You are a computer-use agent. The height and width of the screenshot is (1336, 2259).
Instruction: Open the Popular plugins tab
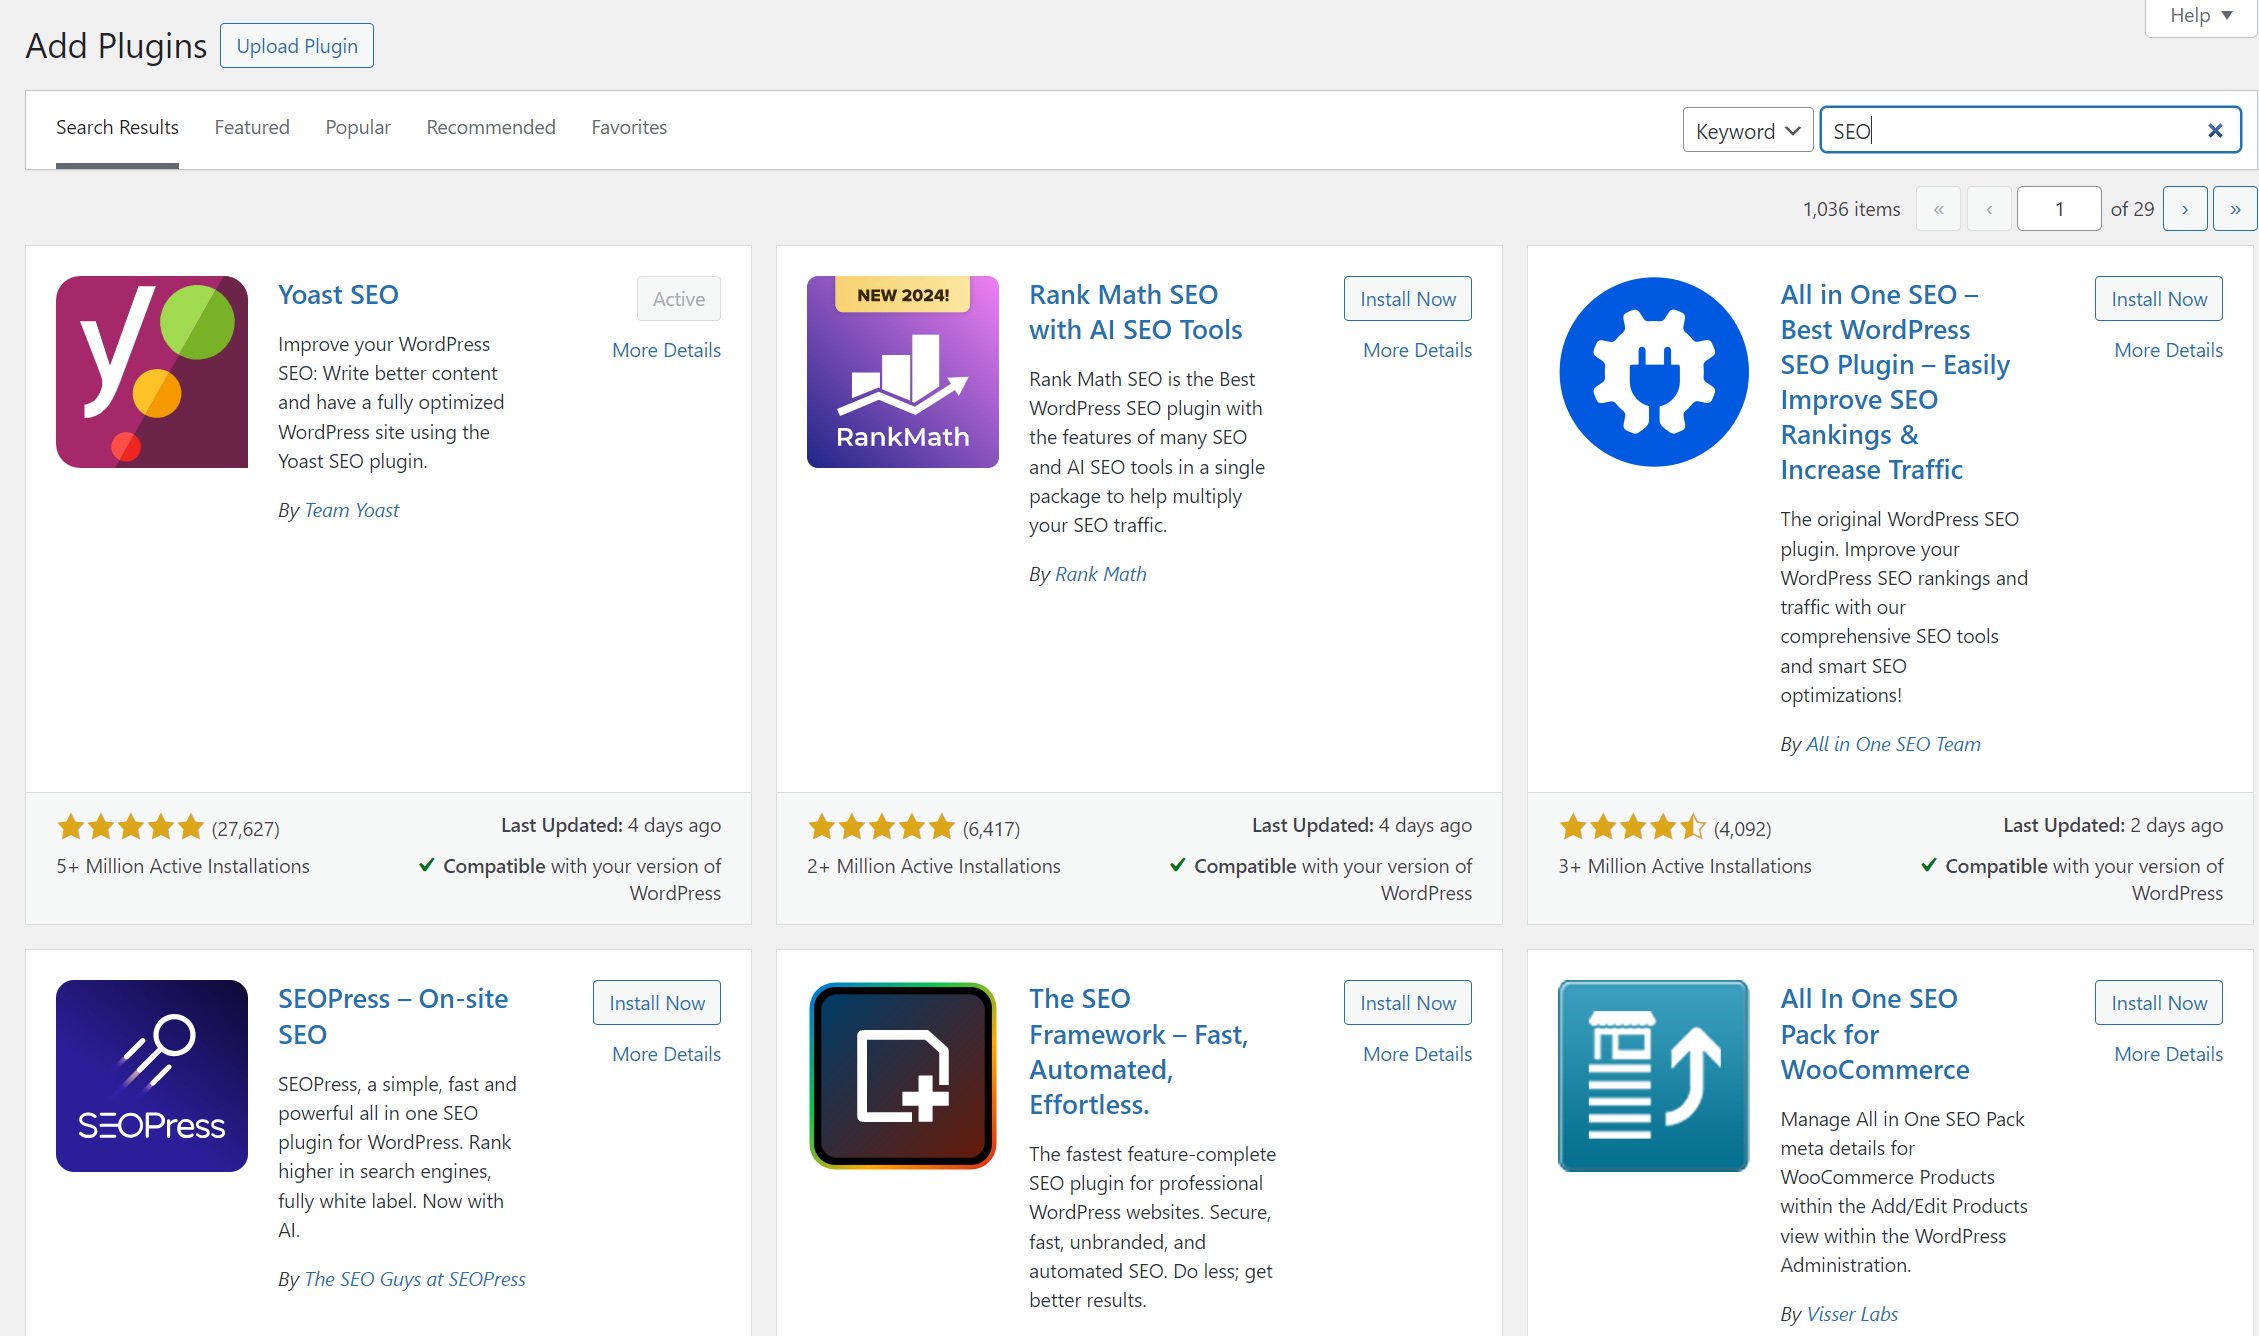[x=357, y=127]
